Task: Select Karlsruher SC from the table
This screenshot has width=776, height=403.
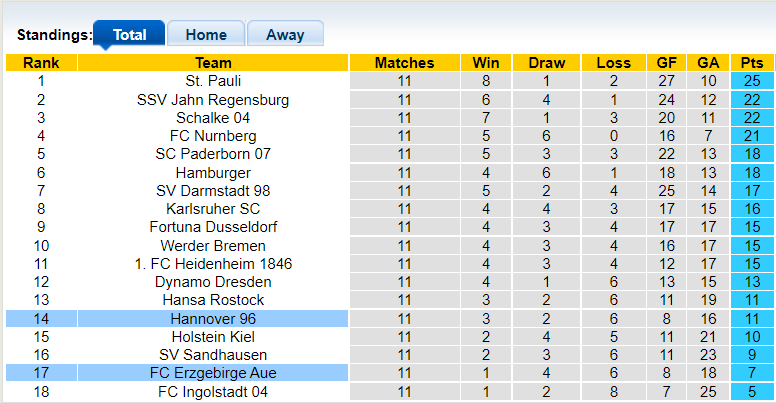Action: pos(213,209)
